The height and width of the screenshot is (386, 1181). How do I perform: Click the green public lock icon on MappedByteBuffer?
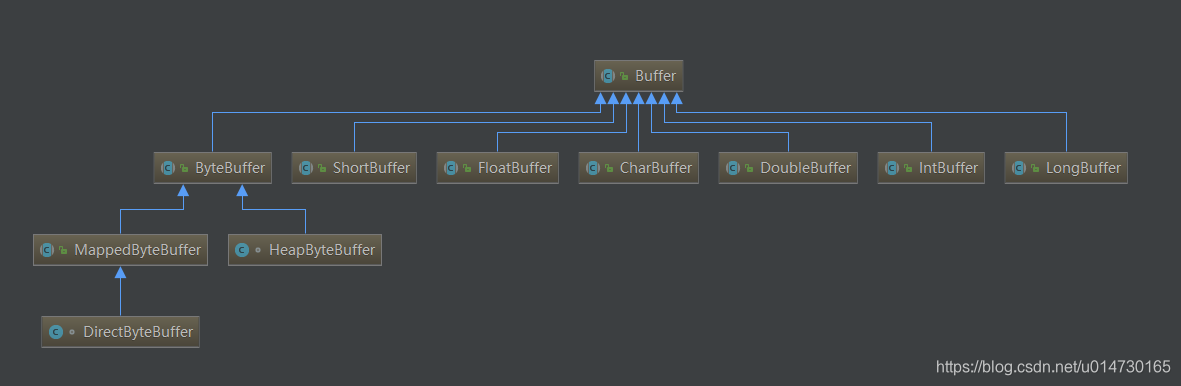click(x=64, y=250)
